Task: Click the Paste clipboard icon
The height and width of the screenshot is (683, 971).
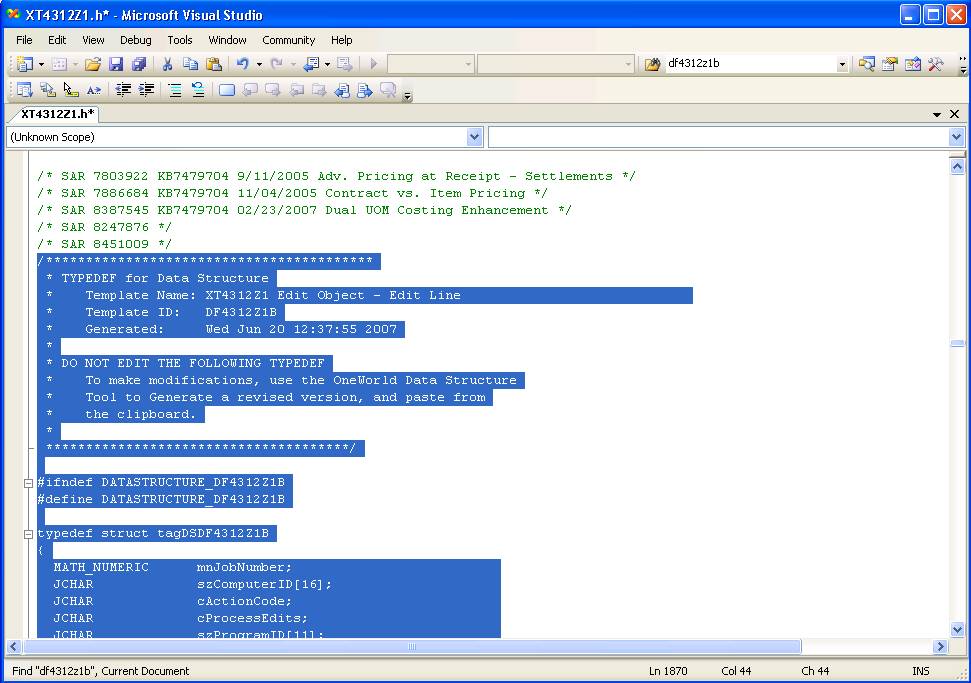Action: [x=214, y=64]
